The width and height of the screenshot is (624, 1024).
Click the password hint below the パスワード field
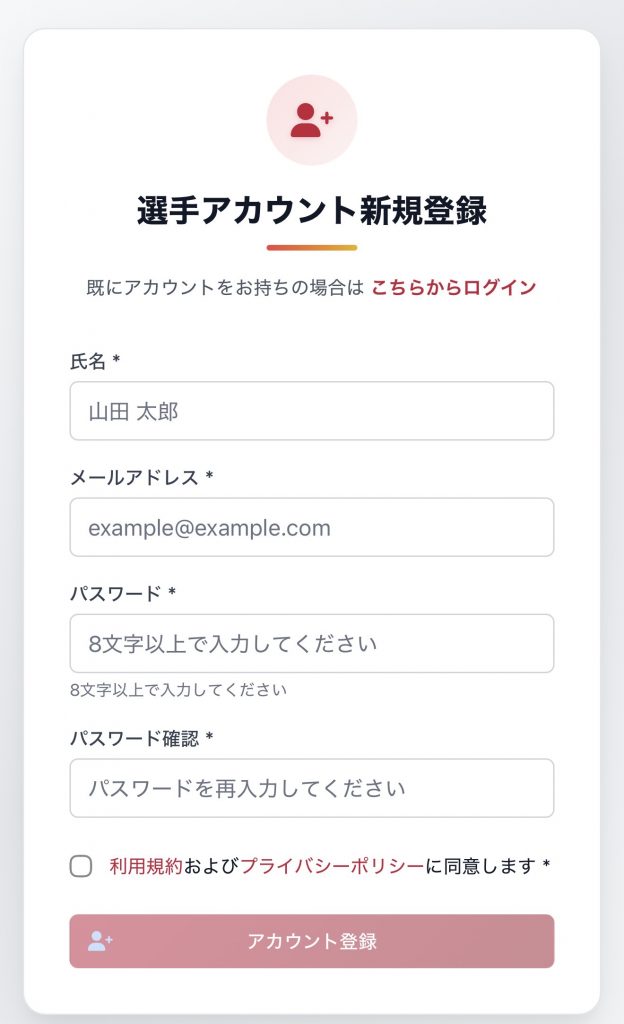[x=179, y=690]
